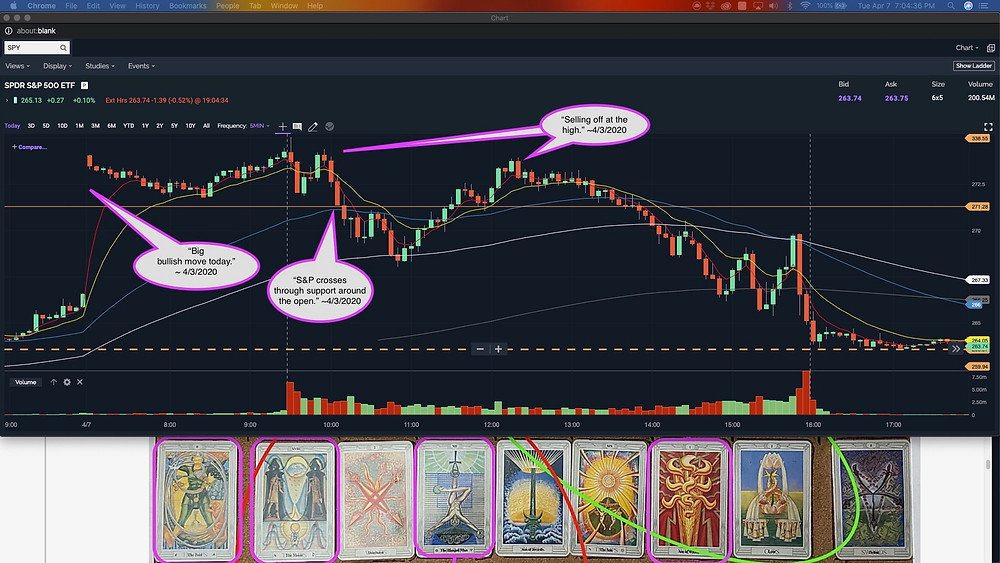Click the P badge next to SPDR S&P 500 ETF

(x=84, y=85)
